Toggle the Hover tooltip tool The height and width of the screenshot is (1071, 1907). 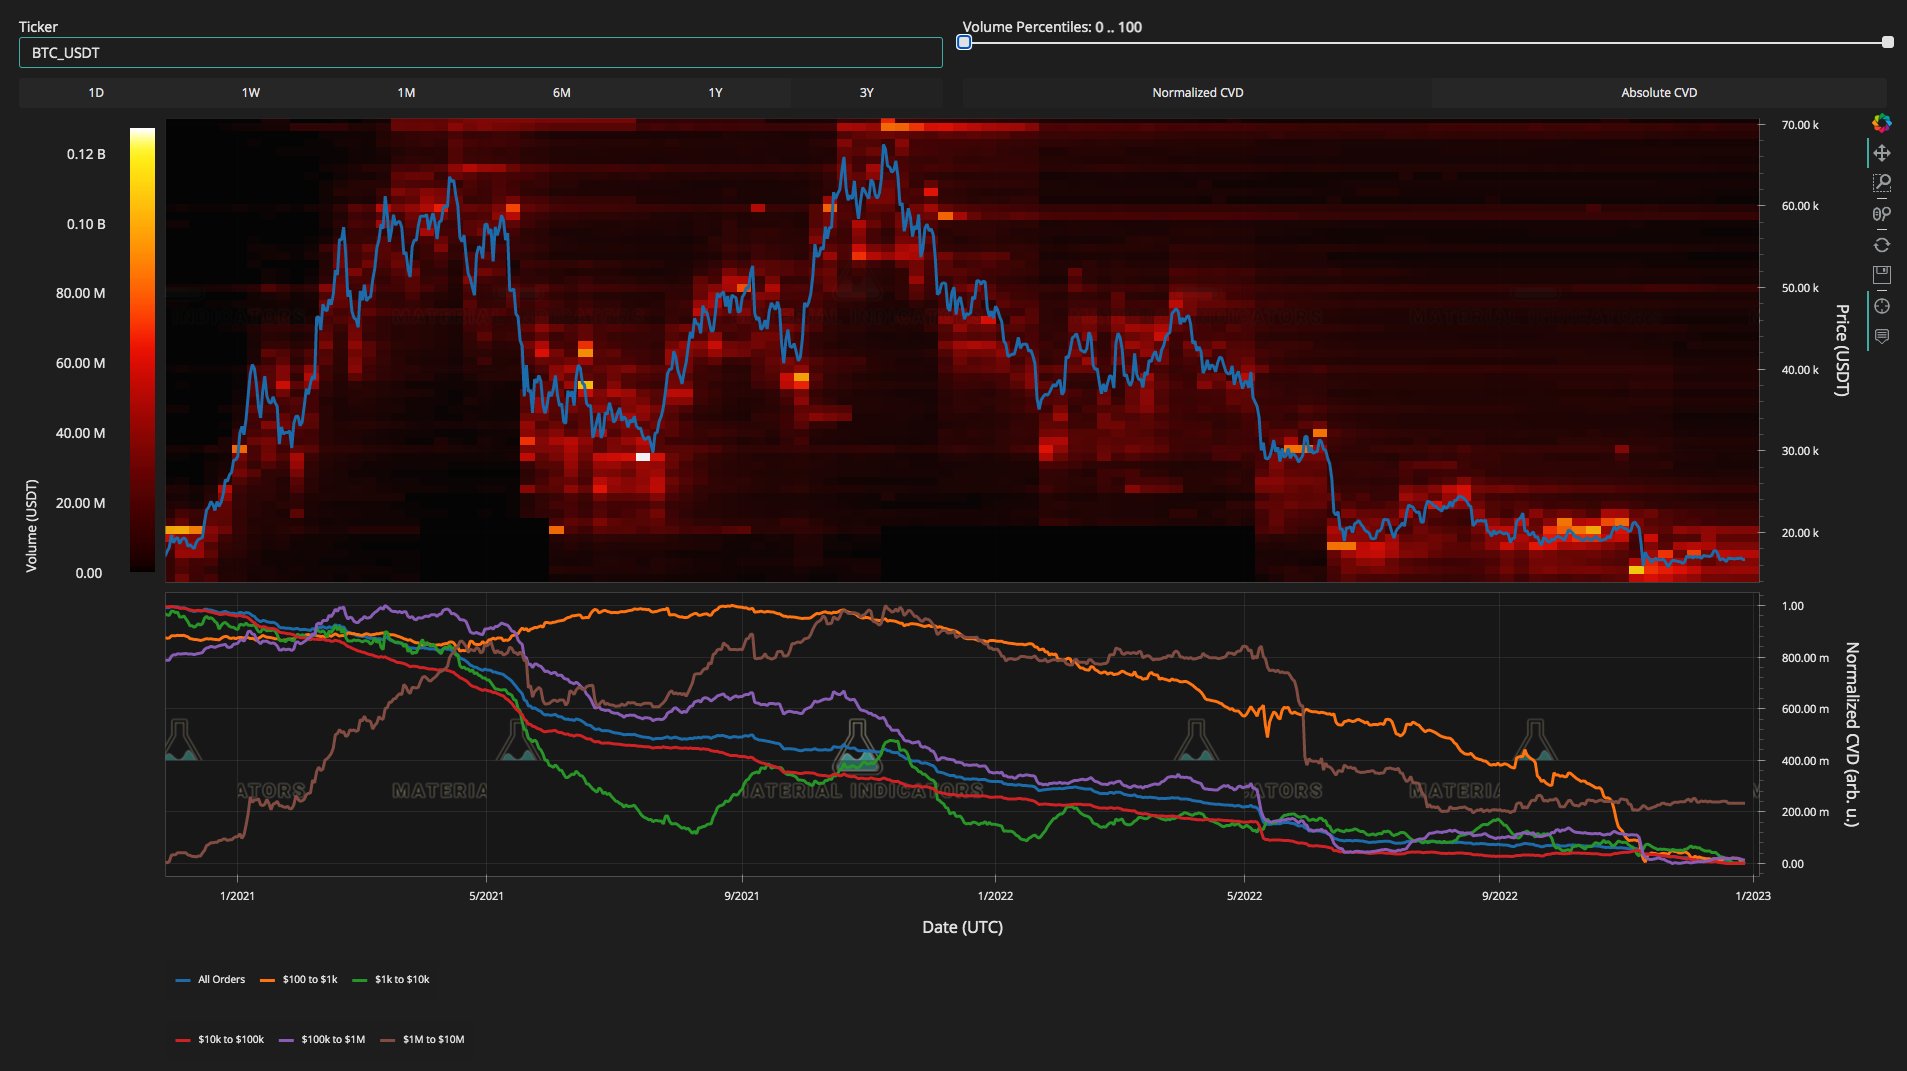(1882, 336)
